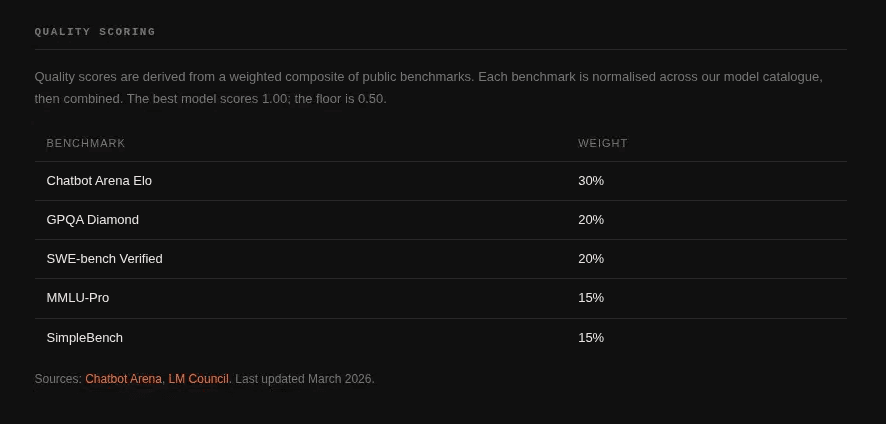Select the Chatbot Arena Elo benchmark name

pyautogui.click(x=99, y=181)
